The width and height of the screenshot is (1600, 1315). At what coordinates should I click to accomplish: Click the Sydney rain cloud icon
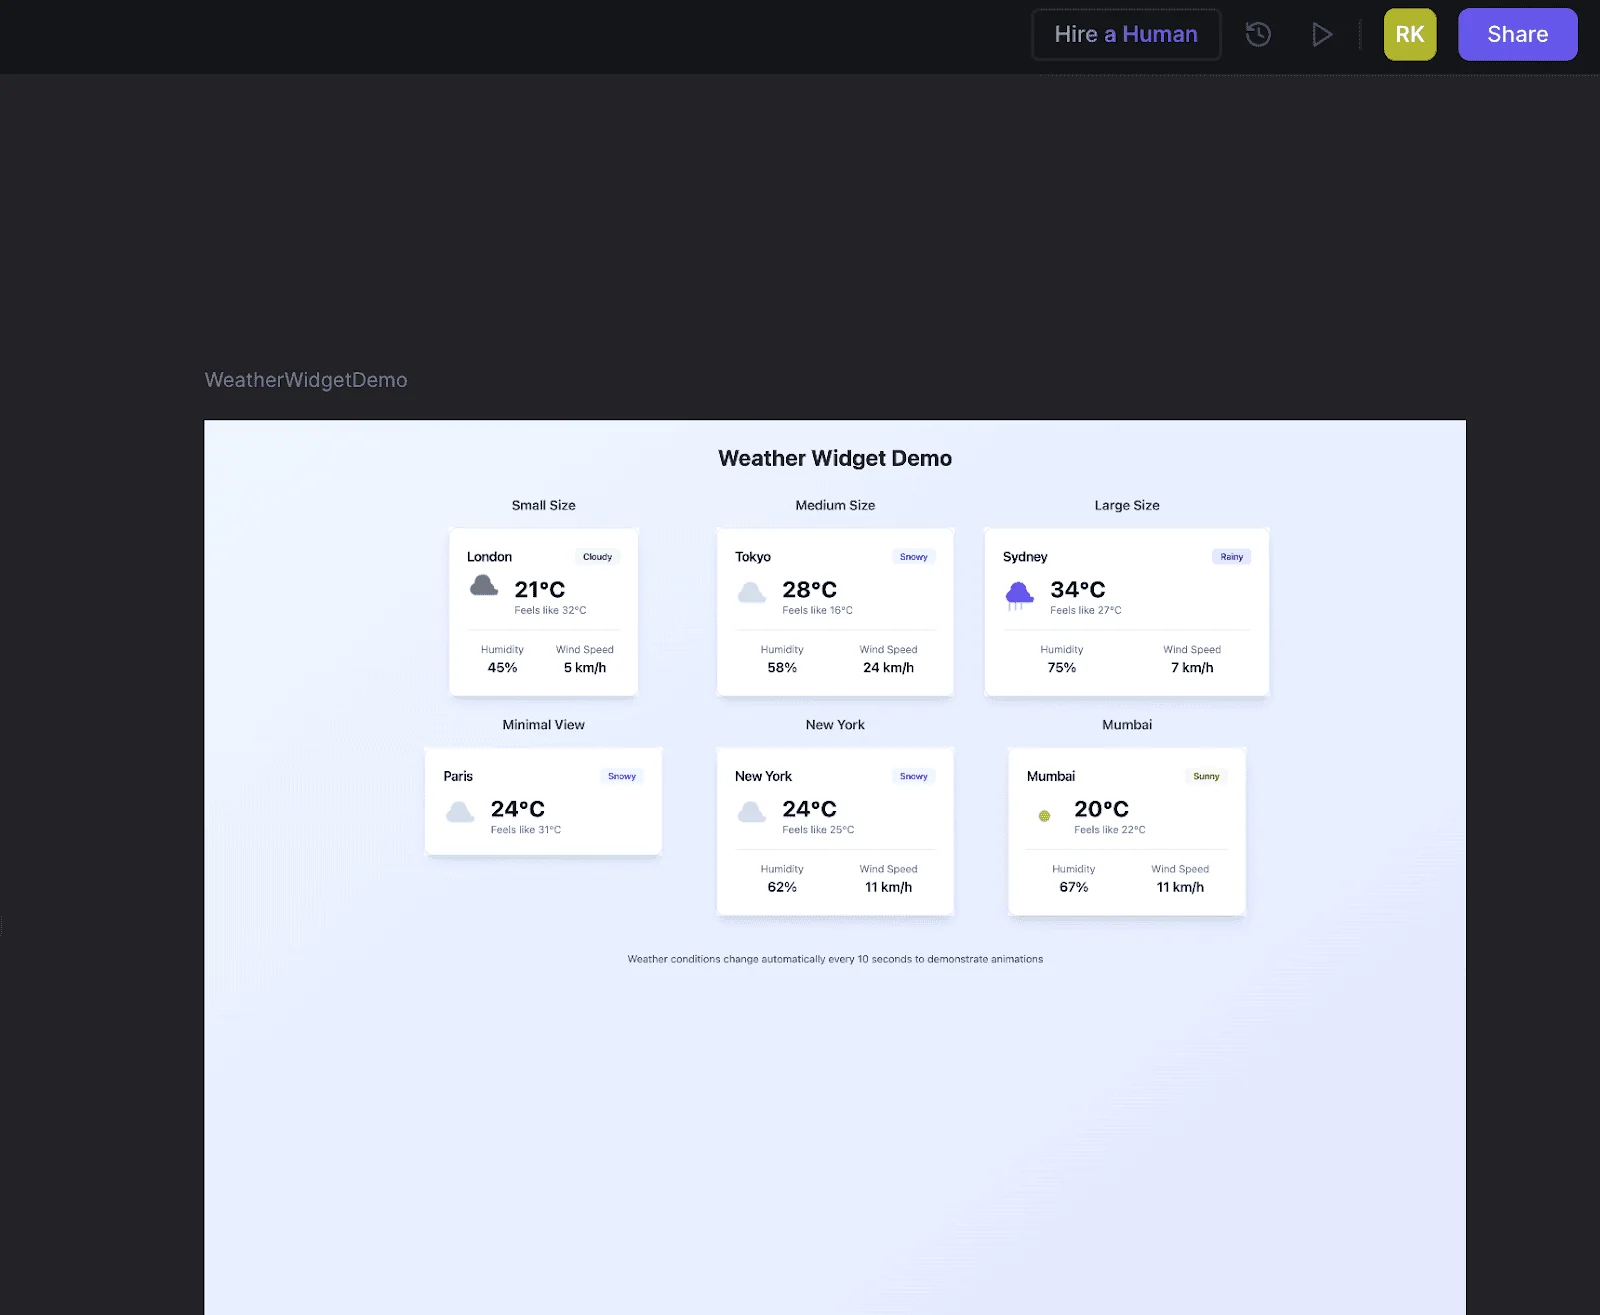pyautogui.click(x=1019, y=596)
